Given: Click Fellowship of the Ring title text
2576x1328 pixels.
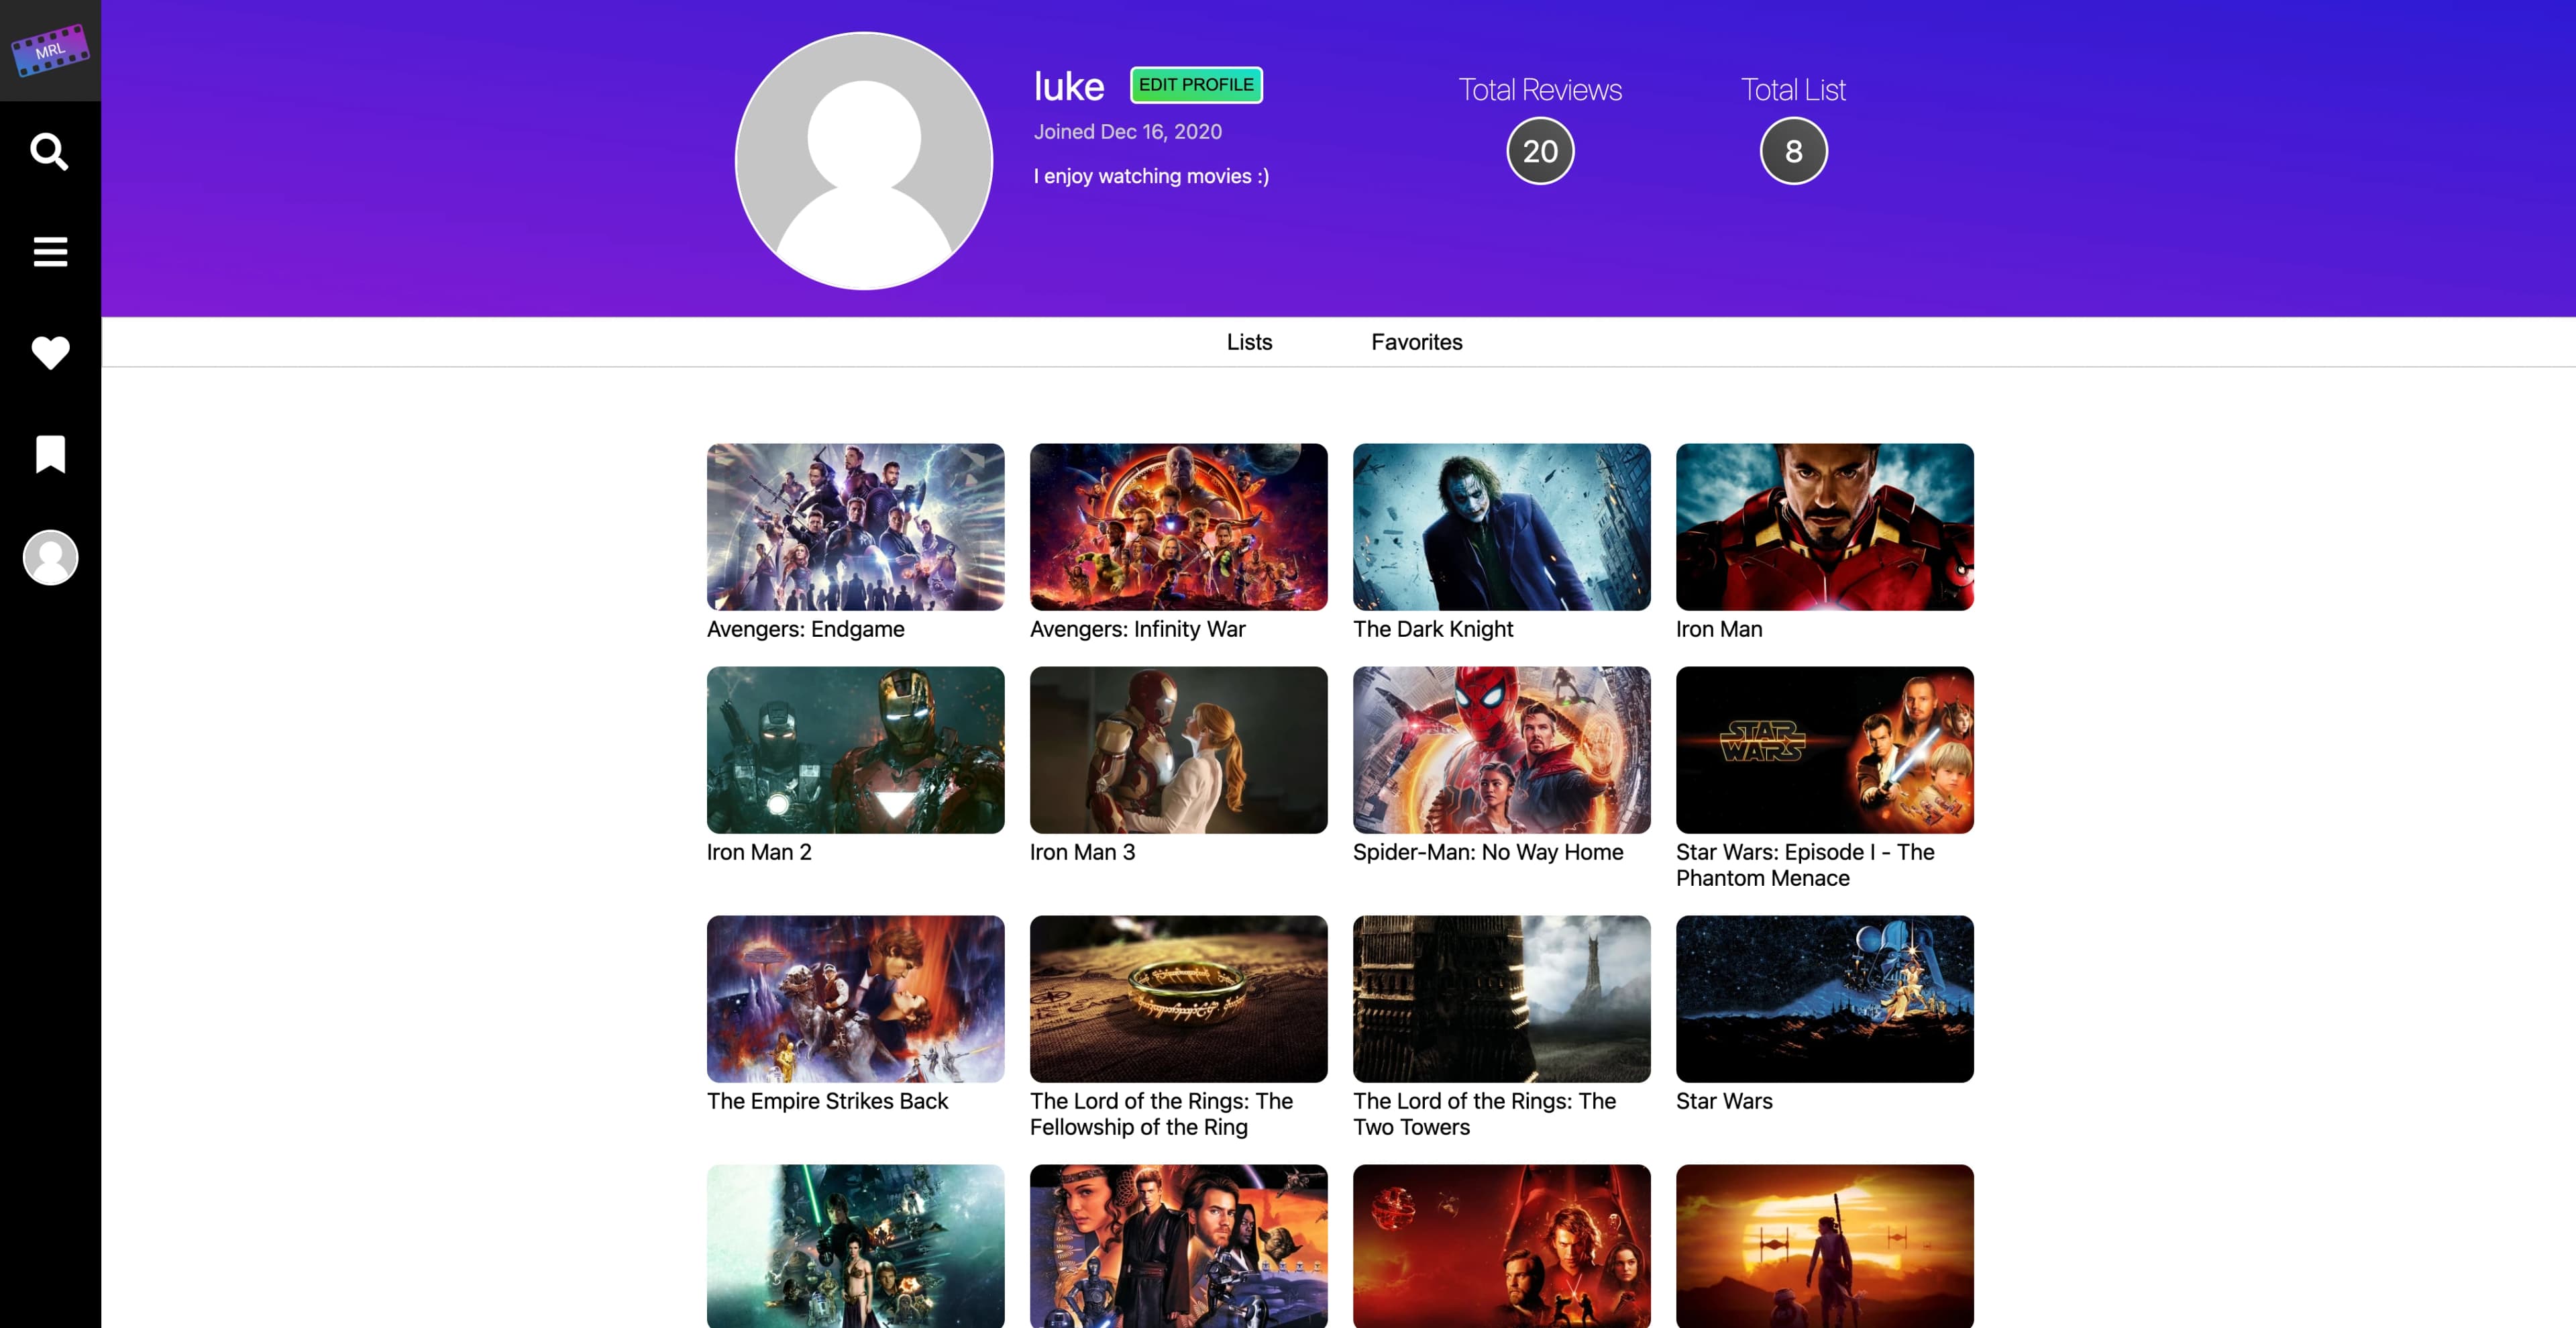Looking at the screenshot, I should pos(1161,1114).
